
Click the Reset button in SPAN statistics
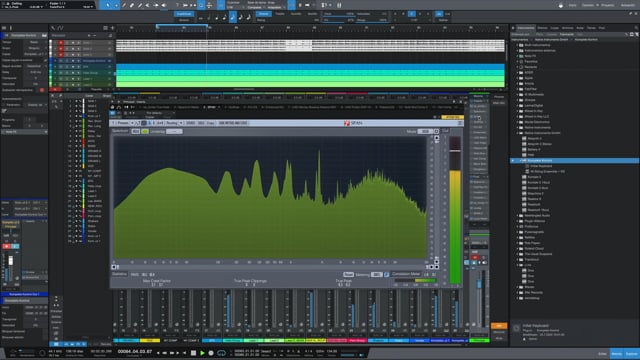tap(348, 275)
